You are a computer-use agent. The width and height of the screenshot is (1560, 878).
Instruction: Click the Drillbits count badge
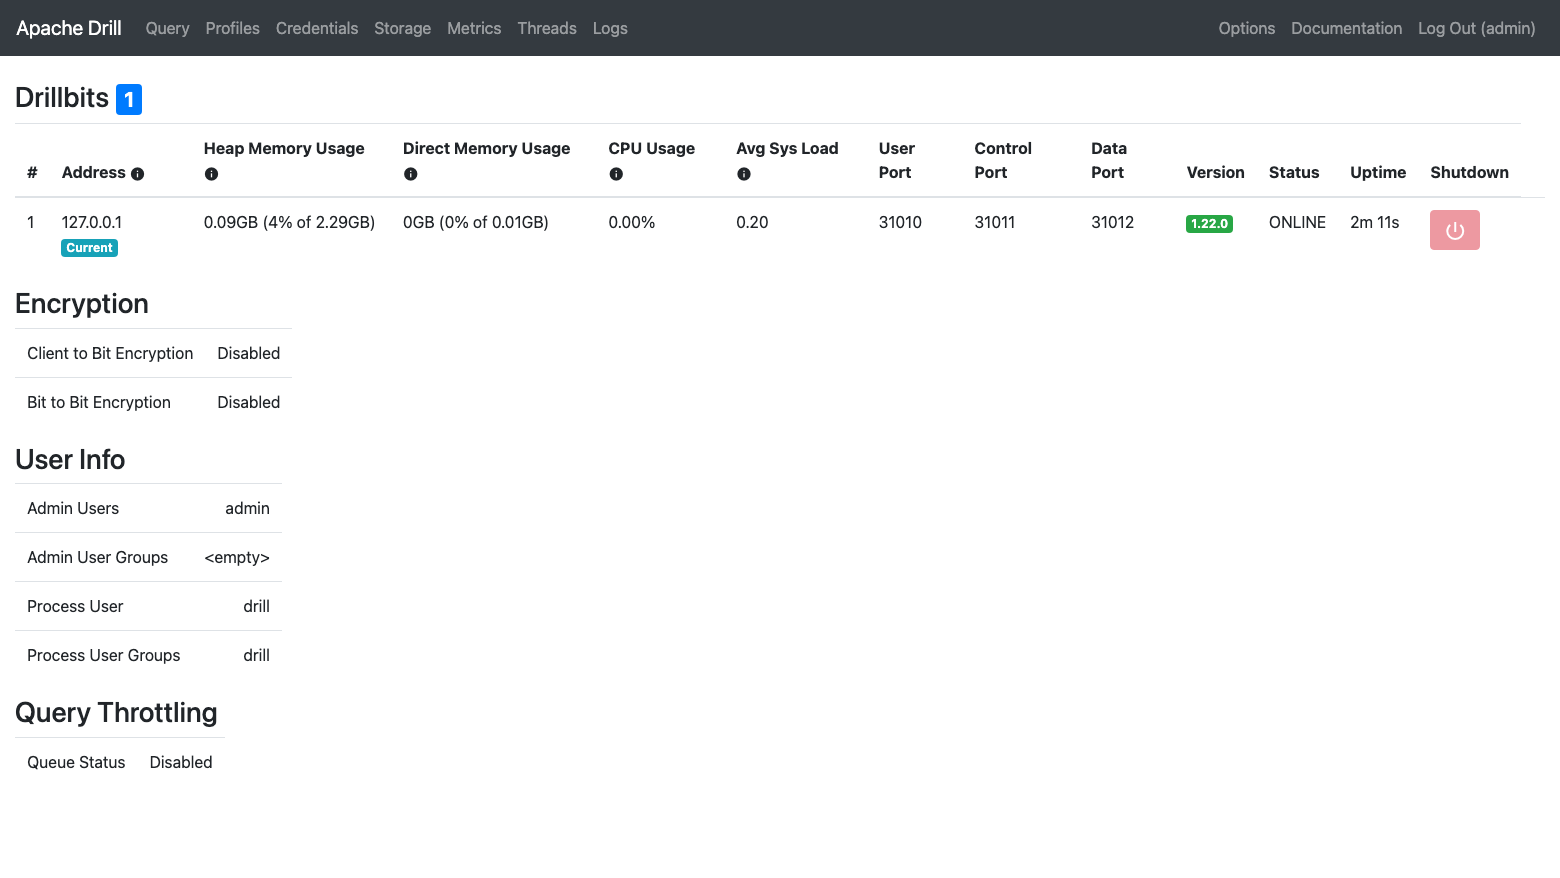coord(129,99)
